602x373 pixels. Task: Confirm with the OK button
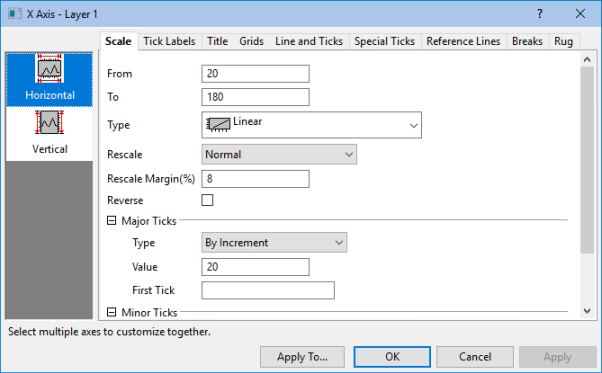click(x=392, y=357)
